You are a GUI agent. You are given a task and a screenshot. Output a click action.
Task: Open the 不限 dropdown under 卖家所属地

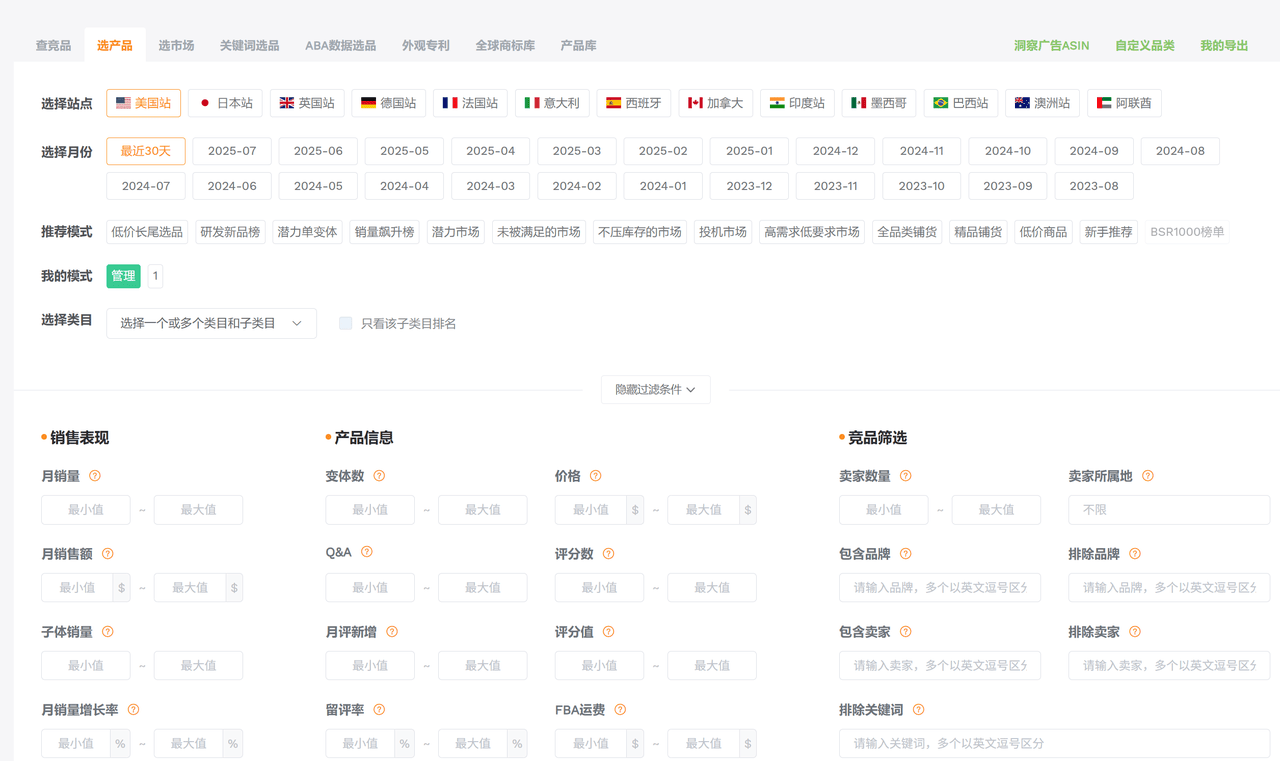click(x=1168, y=510)
